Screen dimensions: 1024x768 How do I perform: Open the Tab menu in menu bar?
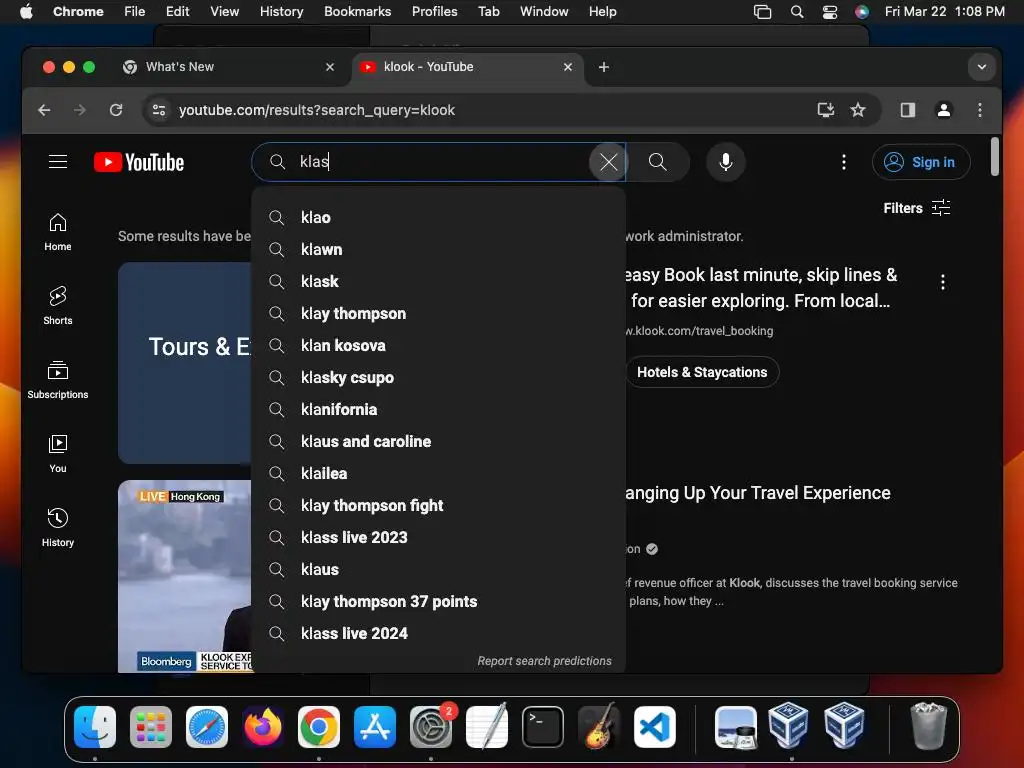pos(488,11)
